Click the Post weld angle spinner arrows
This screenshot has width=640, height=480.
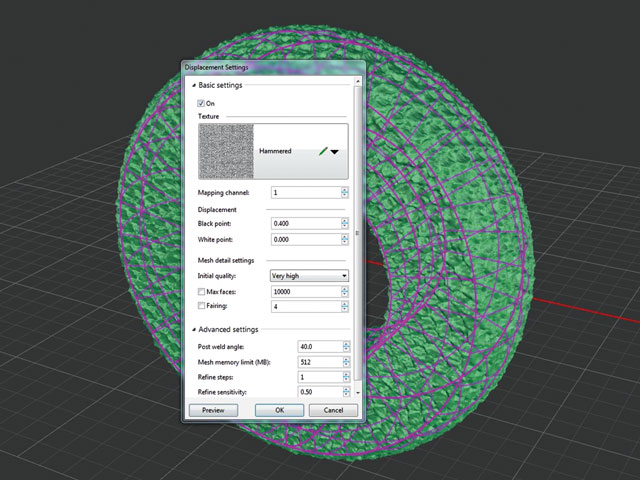[x=347, y=347]
